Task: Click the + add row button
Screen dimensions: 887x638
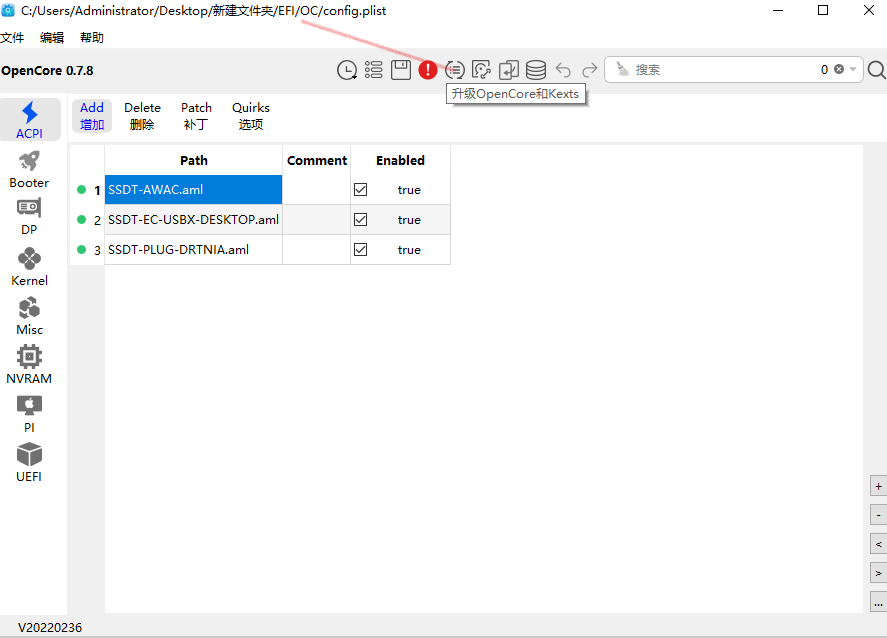Action: click(x=878, y=486)
